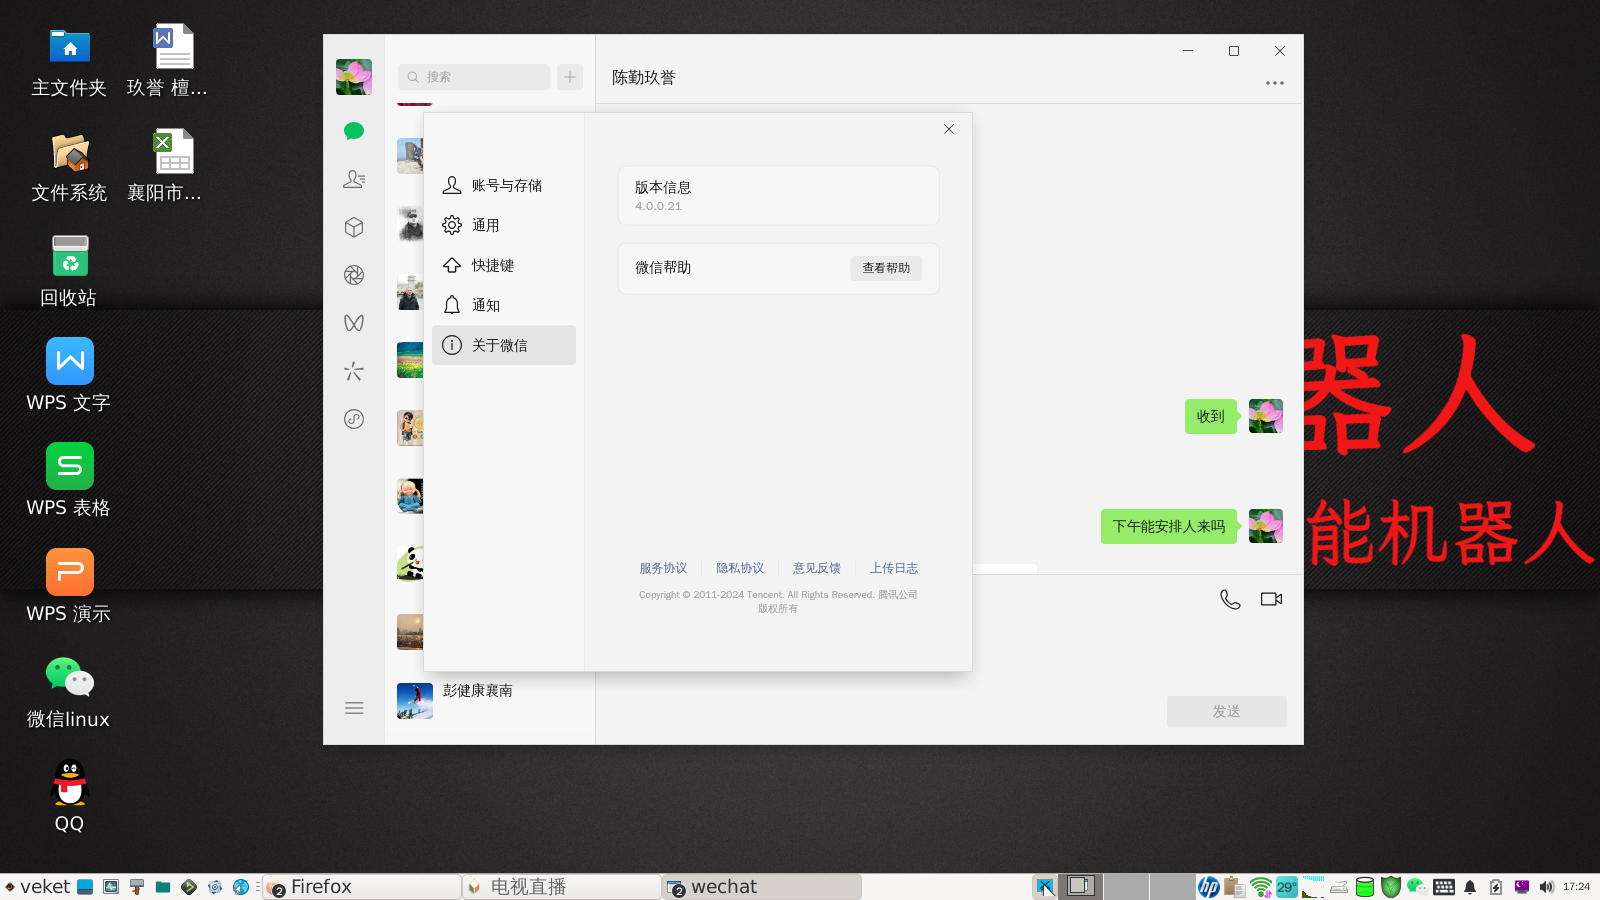The width and height of the screenshot is (1600, 900).
Task: Click the 查看帮助 button
Action: click(886, 268)
